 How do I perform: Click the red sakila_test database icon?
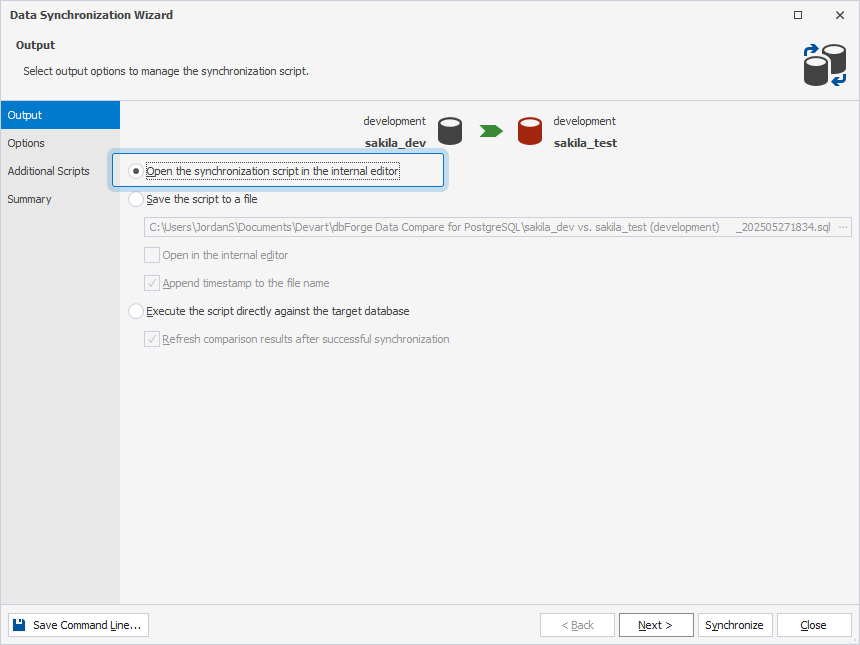[x=529, y=130]
